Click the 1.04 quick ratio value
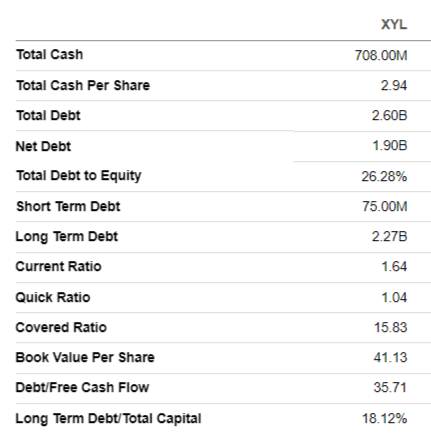This screenshot has height=441, width=431. 394,297
